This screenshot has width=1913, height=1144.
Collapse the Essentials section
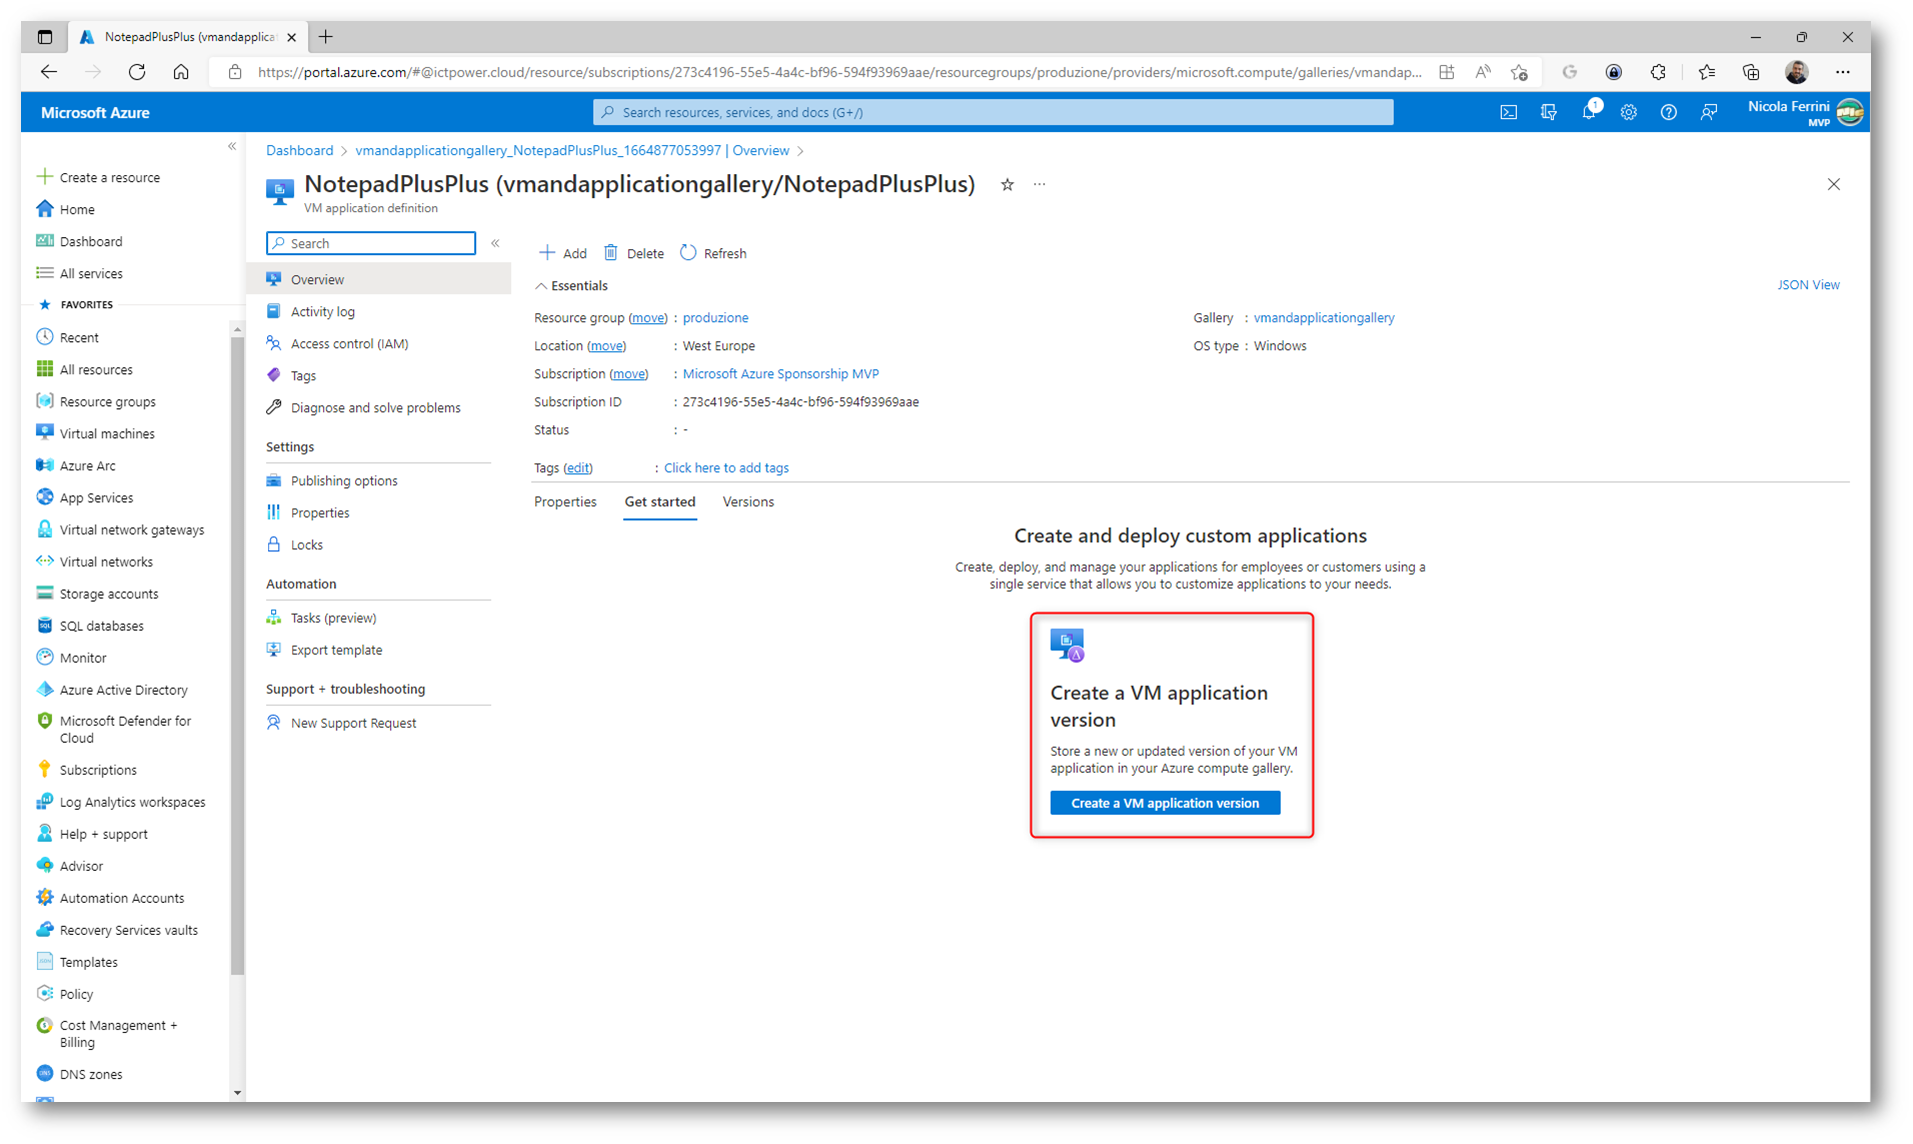(x=541, y=286)
